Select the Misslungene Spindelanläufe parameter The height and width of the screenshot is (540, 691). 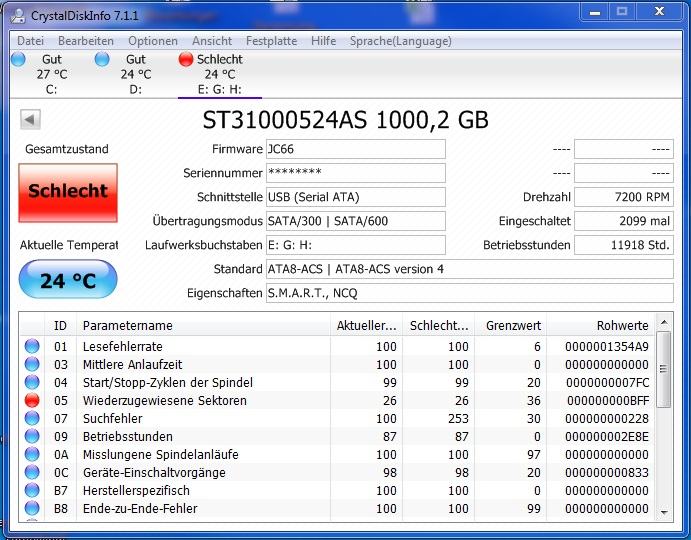[160, 454]
